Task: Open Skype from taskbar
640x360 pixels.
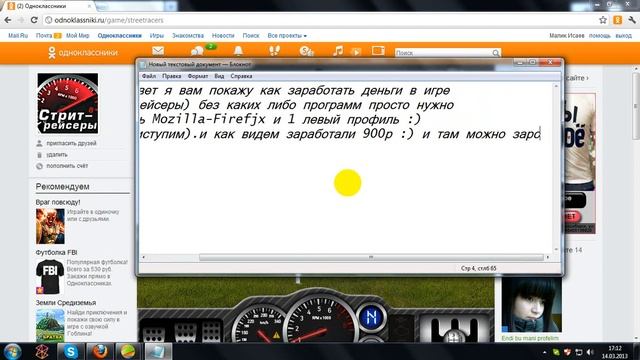Action: point(71,351)
